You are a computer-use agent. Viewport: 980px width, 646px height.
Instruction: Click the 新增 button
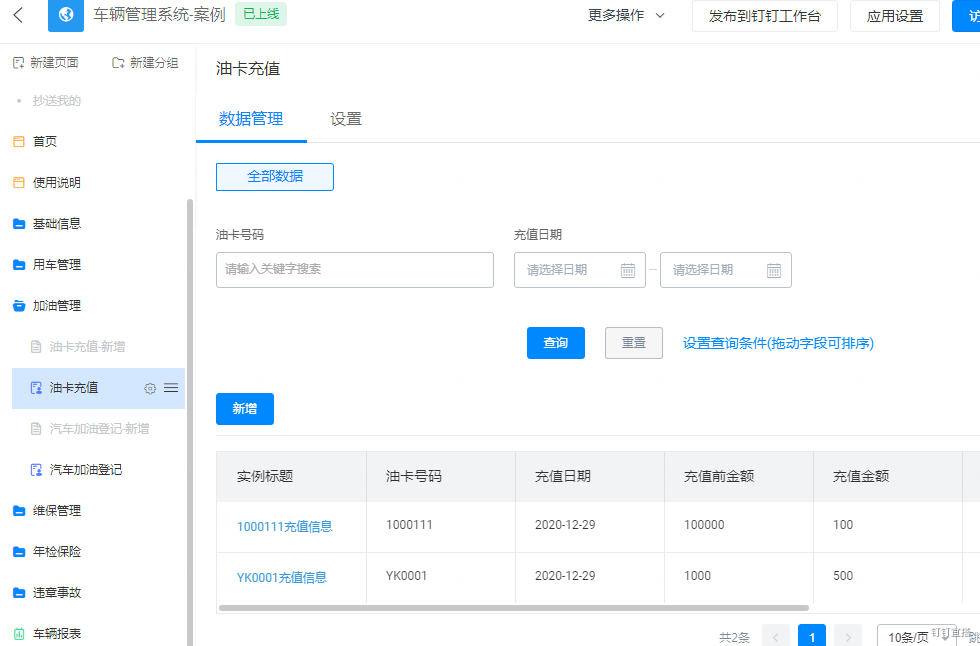(x=245, y=409)
